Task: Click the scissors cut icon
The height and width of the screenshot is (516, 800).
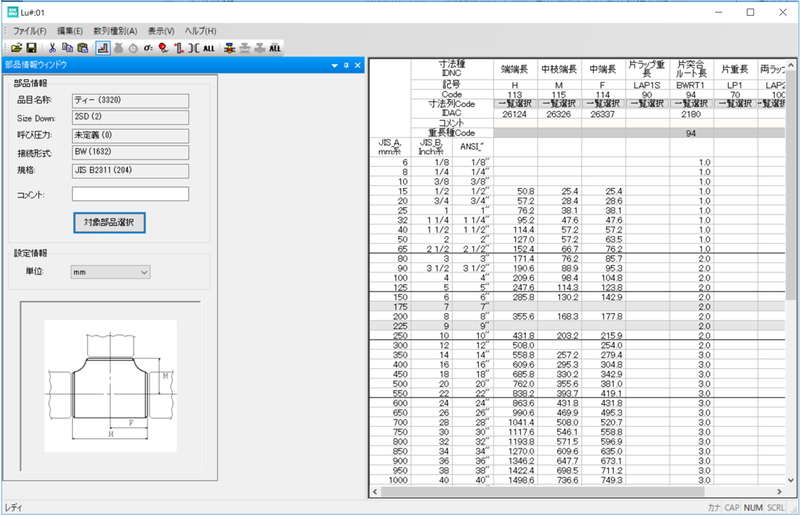Action: [x=52, y=47]
